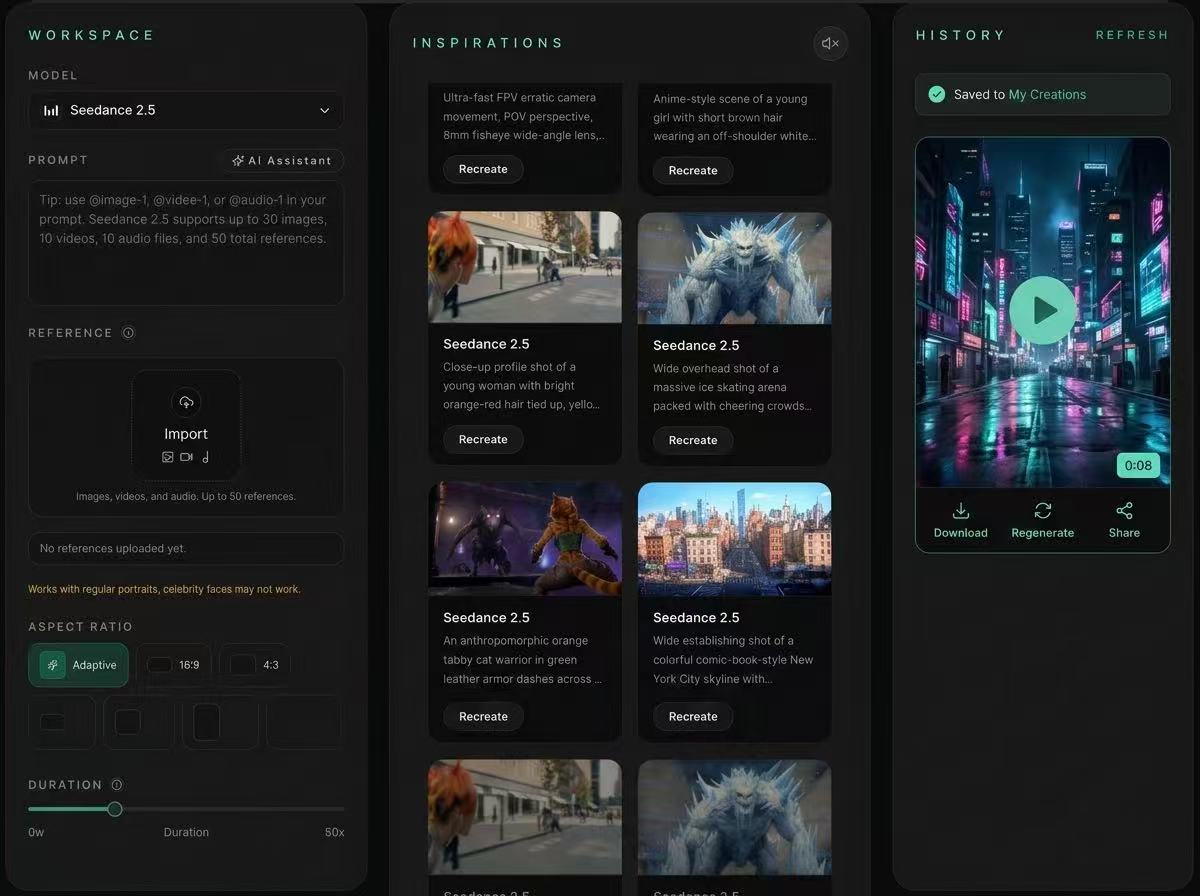The width and height of the screenshot is (1200, 896).
Task: Click the 'Works with regular portraits' warning text
Action: 164,589
